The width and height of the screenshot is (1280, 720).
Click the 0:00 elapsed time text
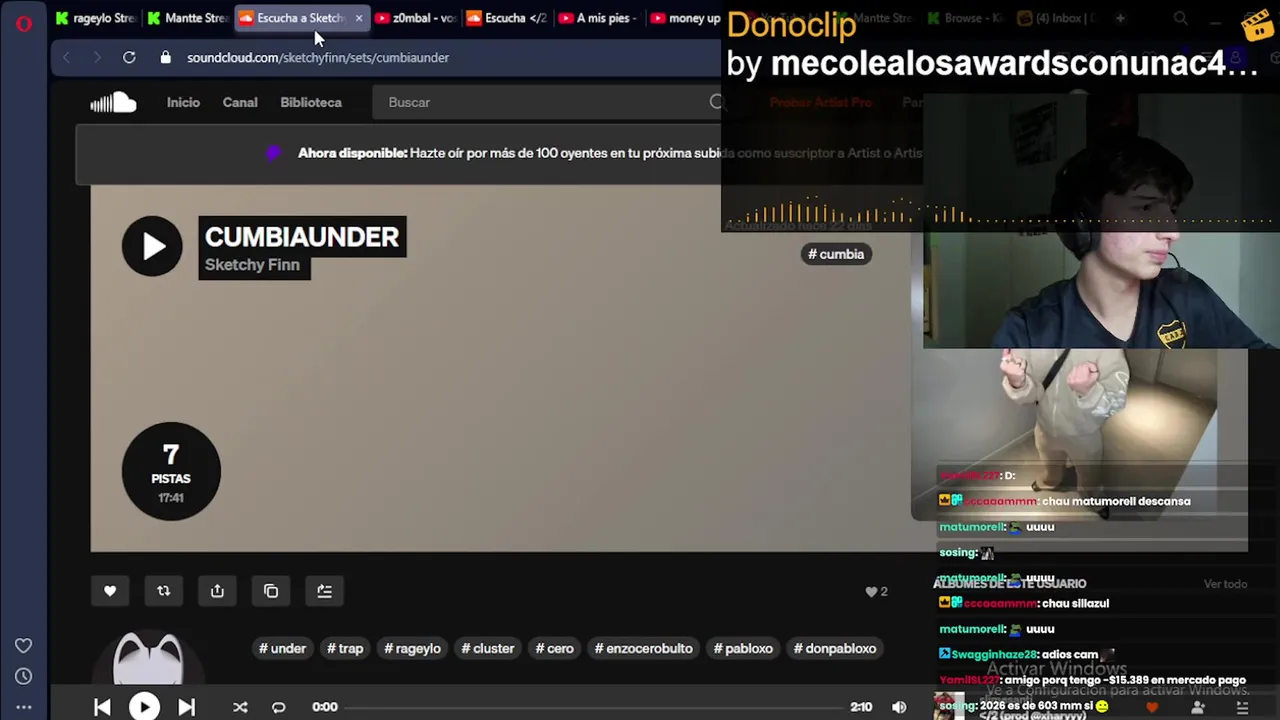point(325,707)
